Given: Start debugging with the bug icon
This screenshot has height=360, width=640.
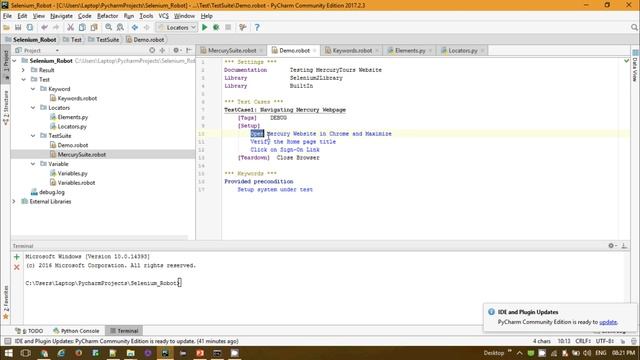Looking at the screenshot, I should (x=216, y=27).
